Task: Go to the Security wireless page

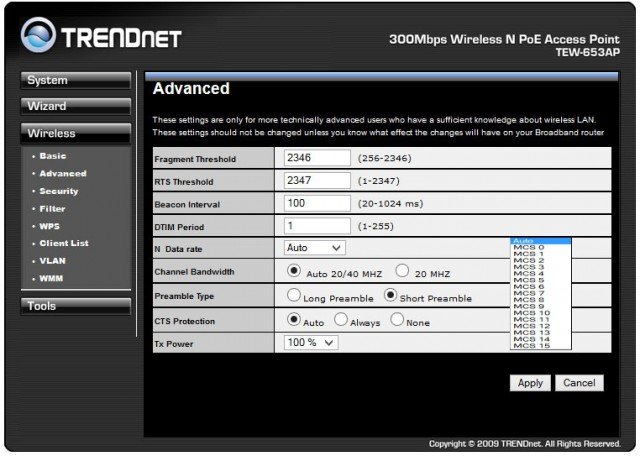Action: [x=58, y=191]
